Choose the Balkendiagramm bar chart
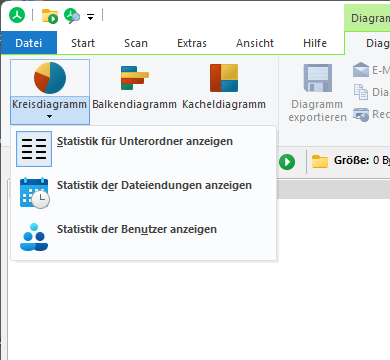 coord(134,87)
